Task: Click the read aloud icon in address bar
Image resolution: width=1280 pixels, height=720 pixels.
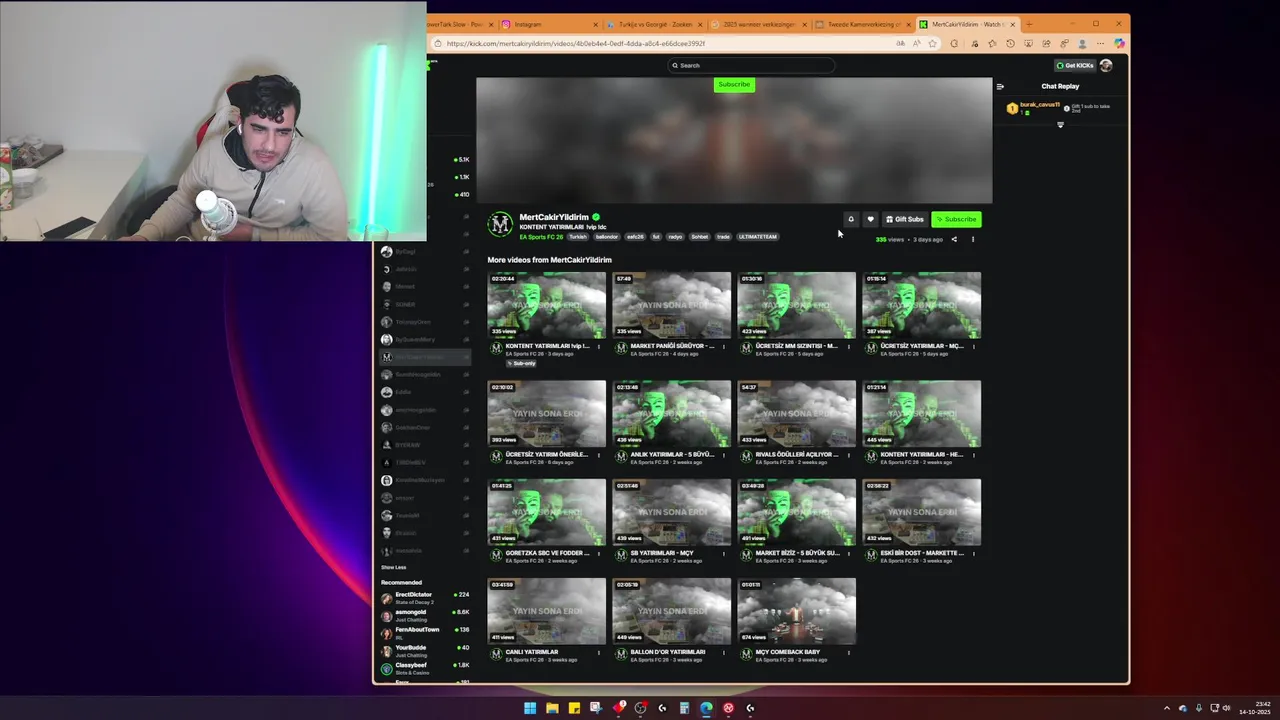Action: tap(916, 43)
